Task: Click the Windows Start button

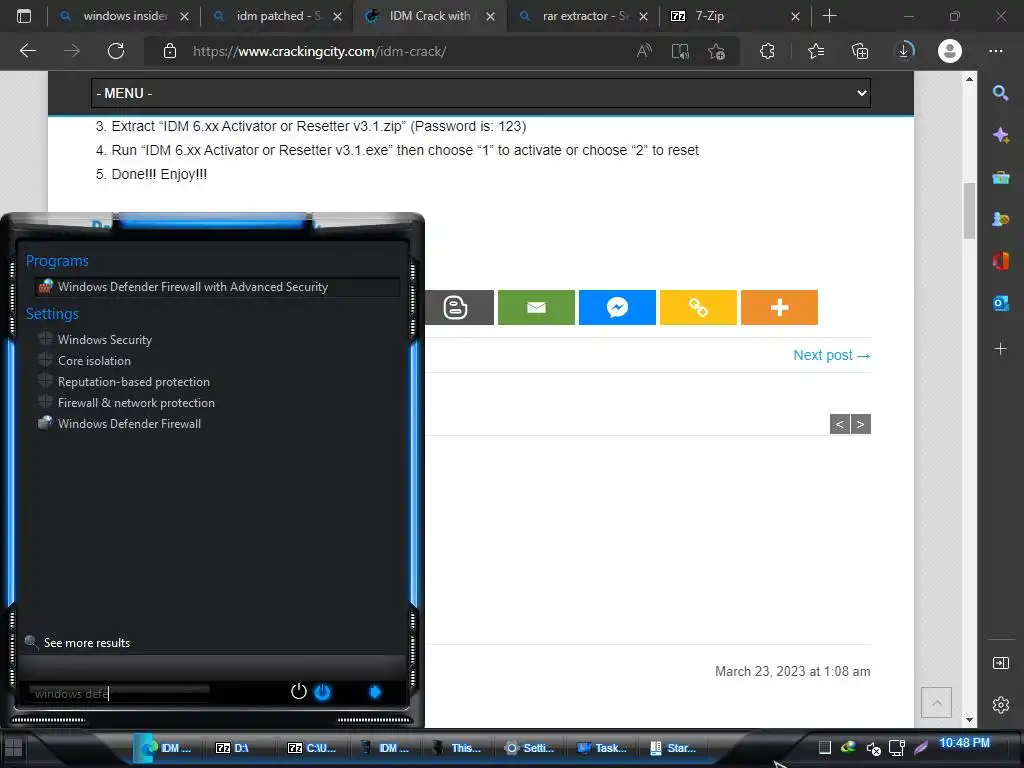Action: pyautogui.click(x=14, y=748)
